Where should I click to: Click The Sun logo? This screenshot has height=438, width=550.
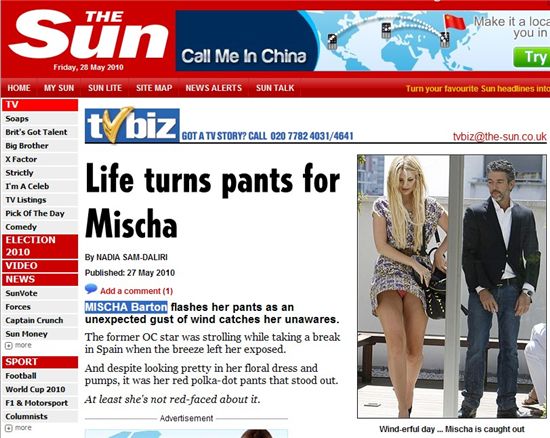point(88,35)
